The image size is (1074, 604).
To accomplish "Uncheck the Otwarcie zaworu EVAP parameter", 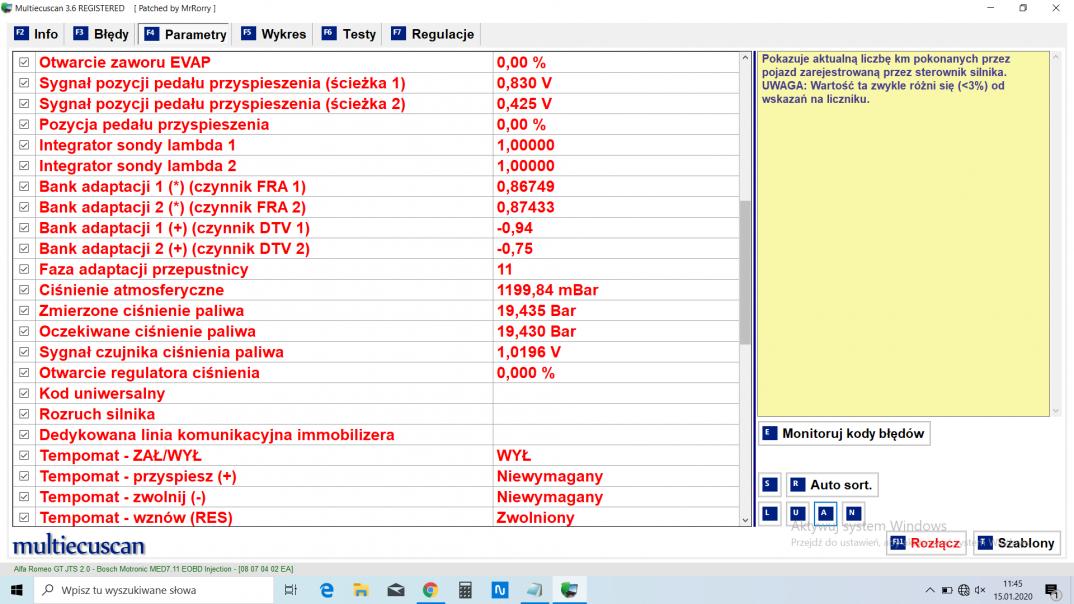I will coord(25,62).
